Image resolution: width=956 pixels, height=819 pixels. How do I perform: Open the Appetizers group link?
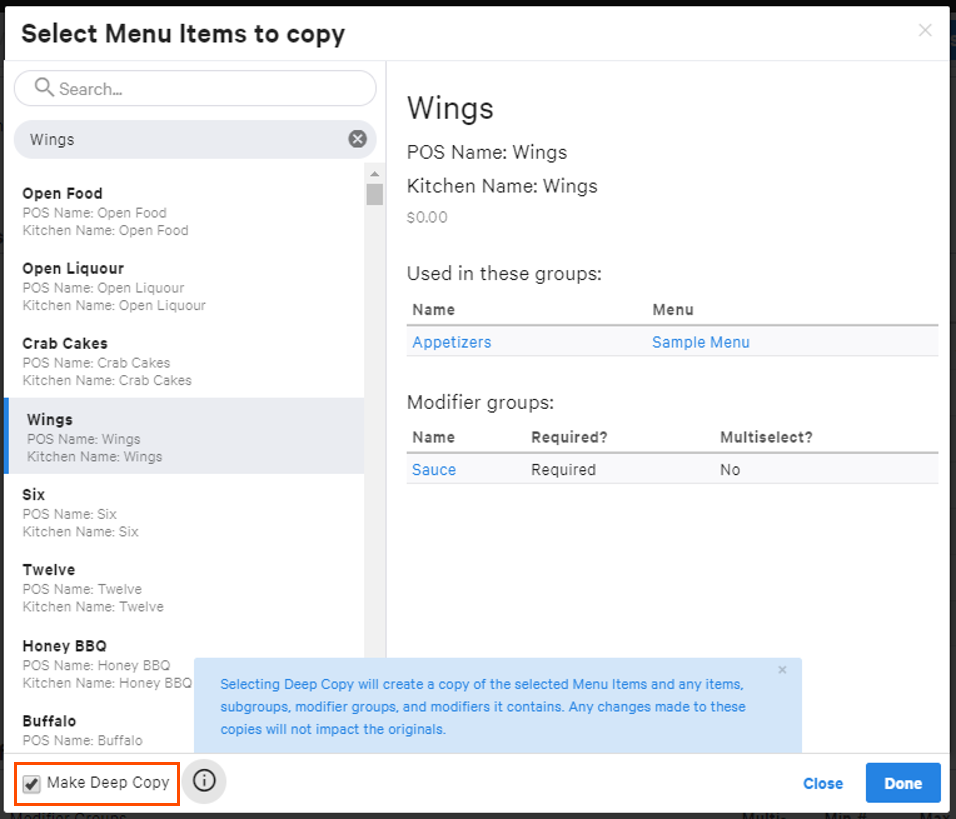point(452,341)
